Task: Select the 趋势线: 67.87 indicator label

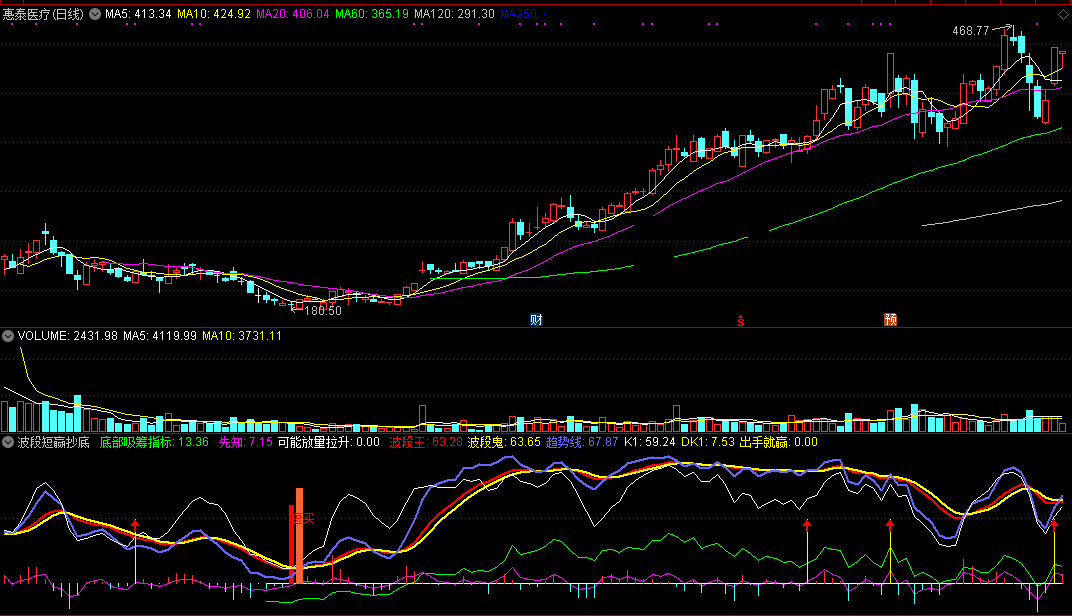Action: click(582, 442)
